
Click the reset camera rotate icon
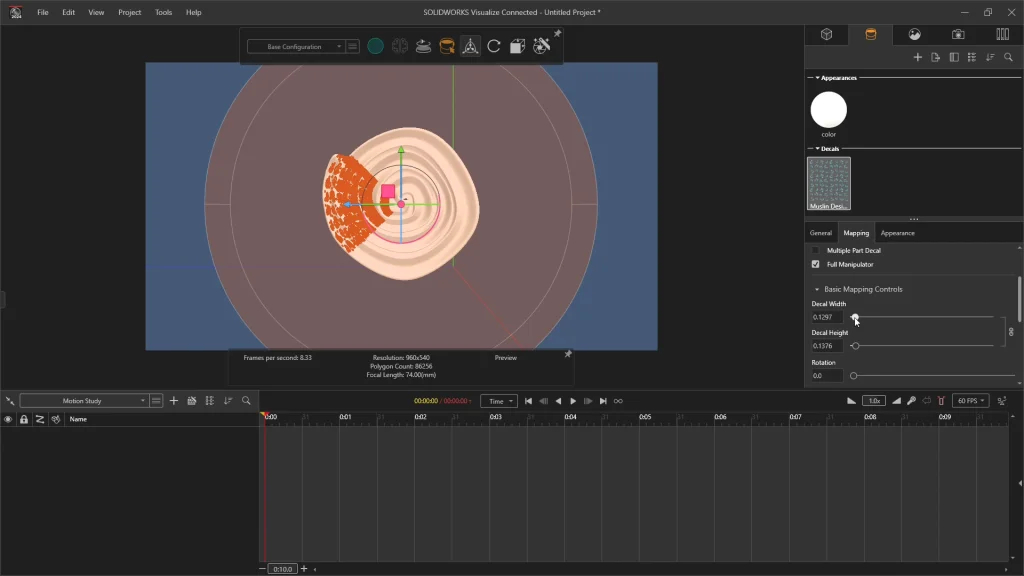[494, 46]
